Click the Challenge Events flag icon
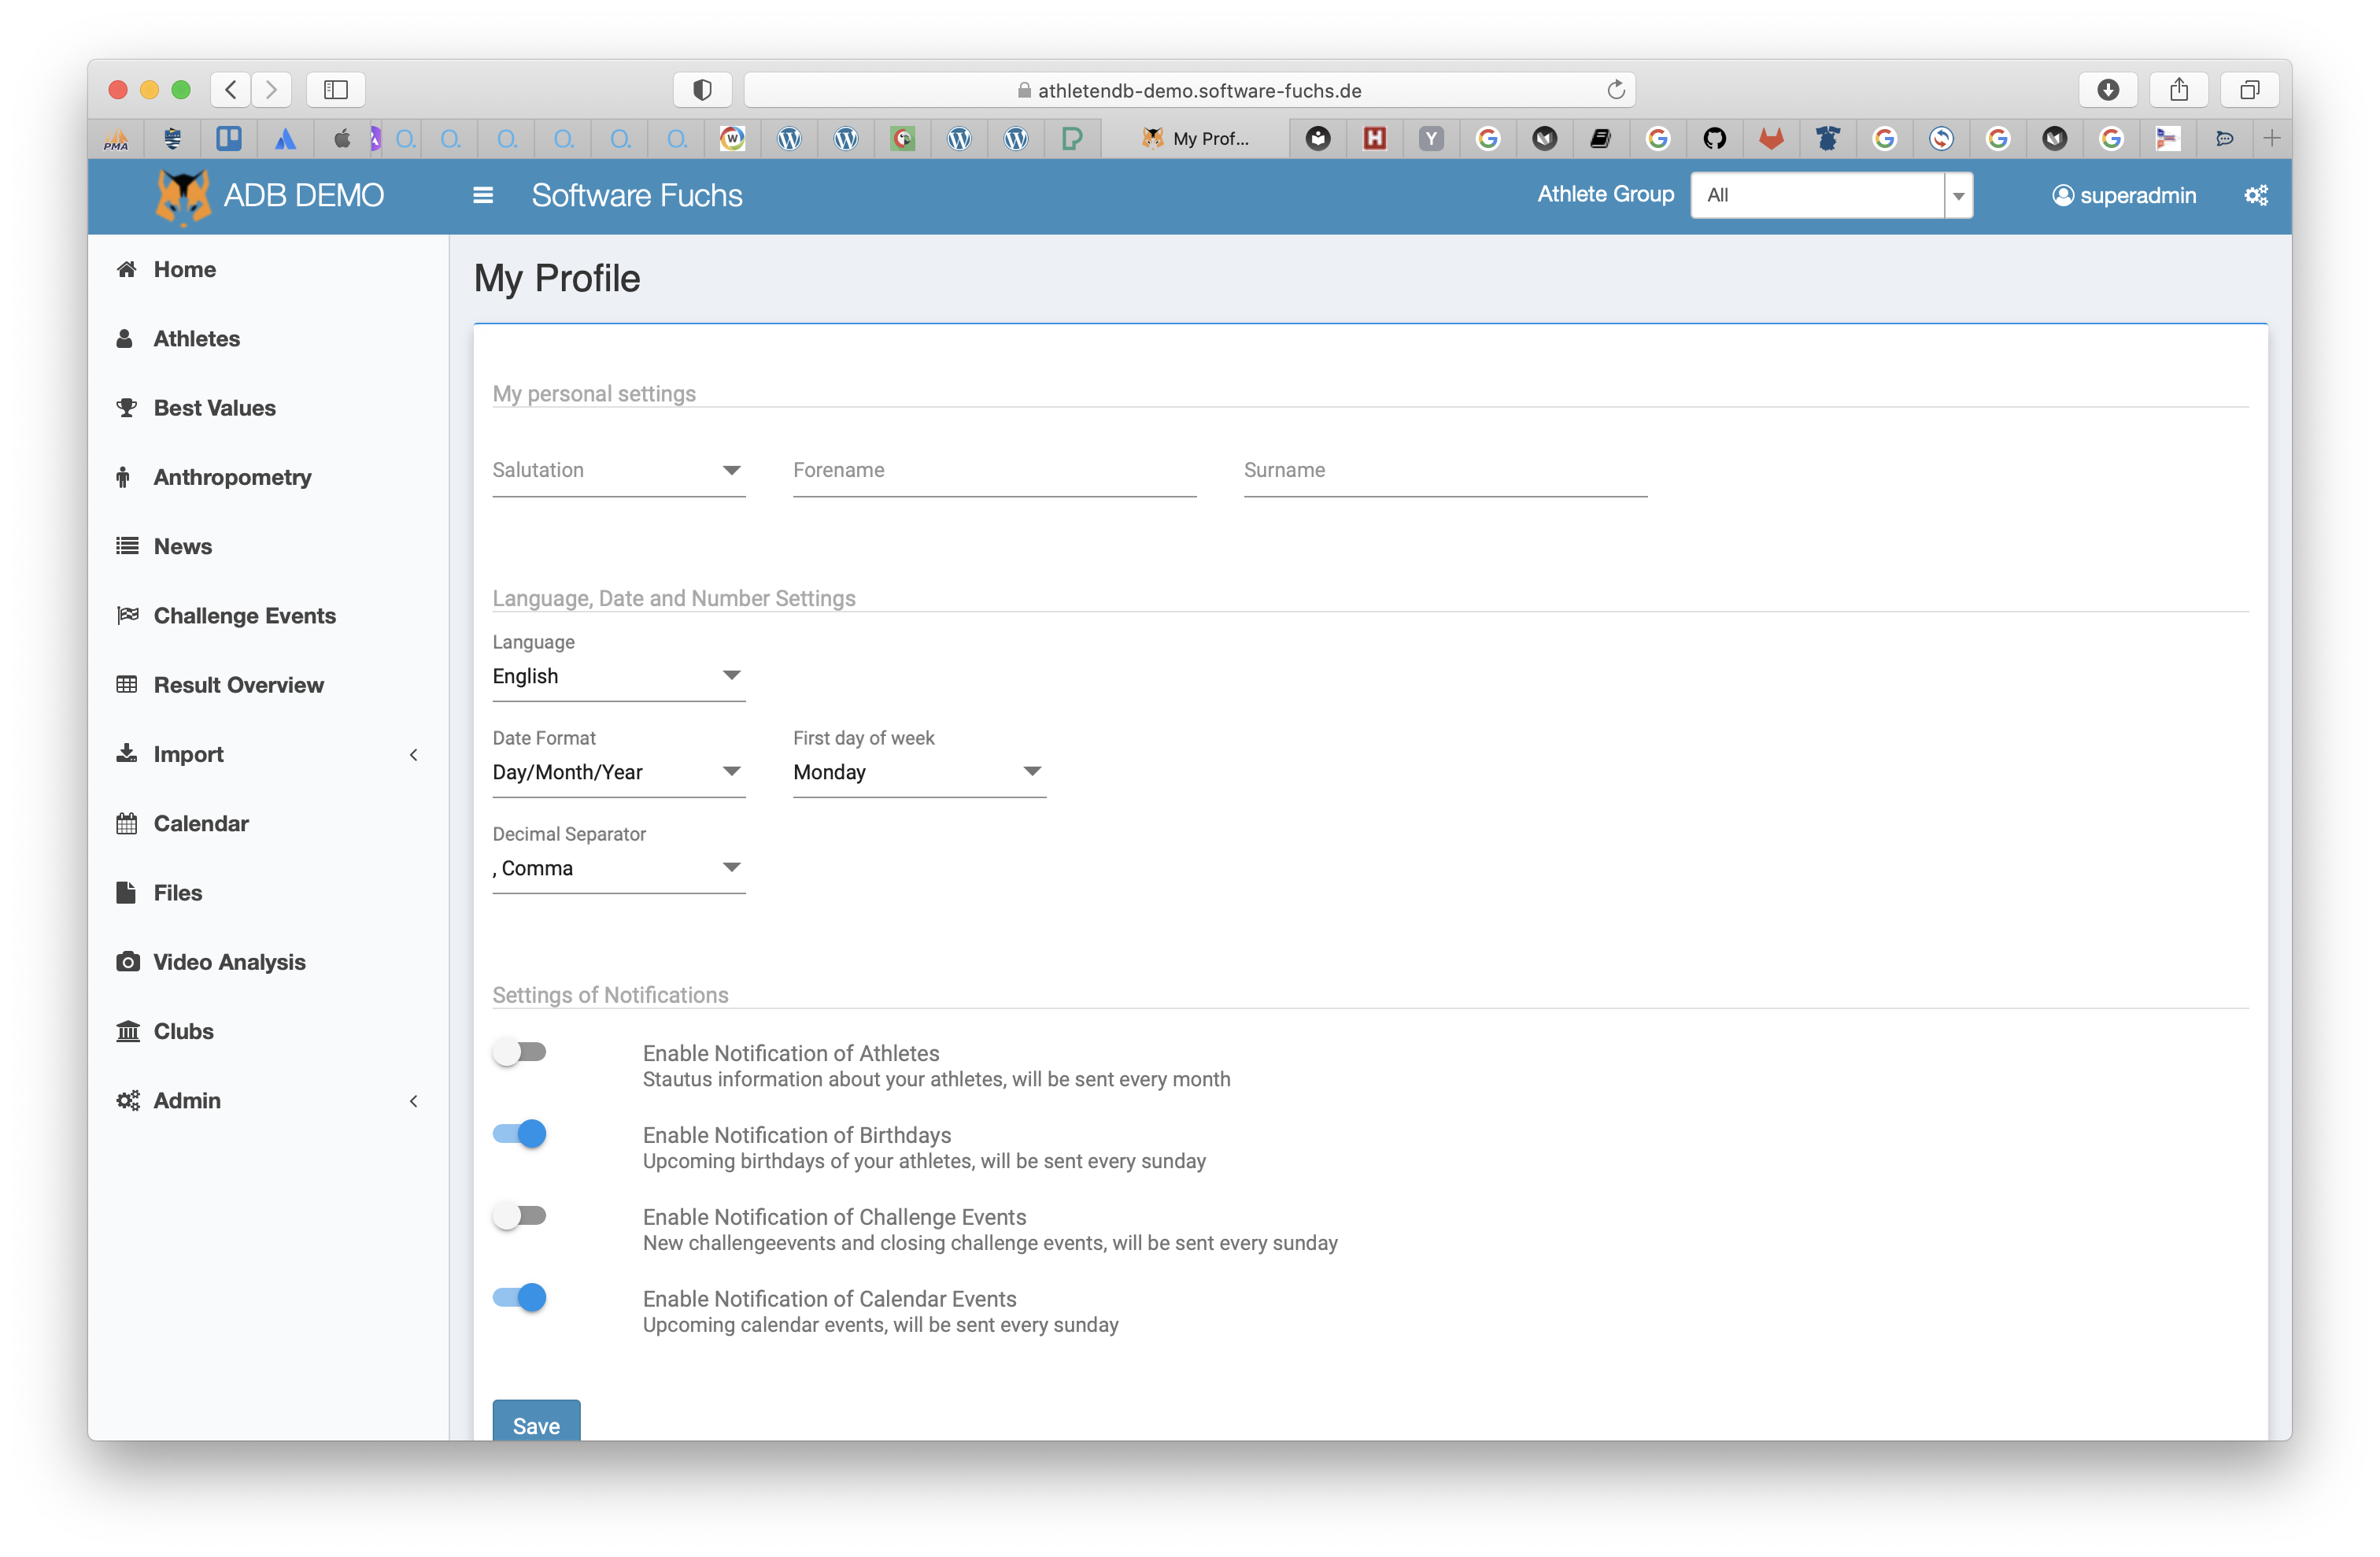Viewport: 2380px width, 1557px height. [127, 615]
